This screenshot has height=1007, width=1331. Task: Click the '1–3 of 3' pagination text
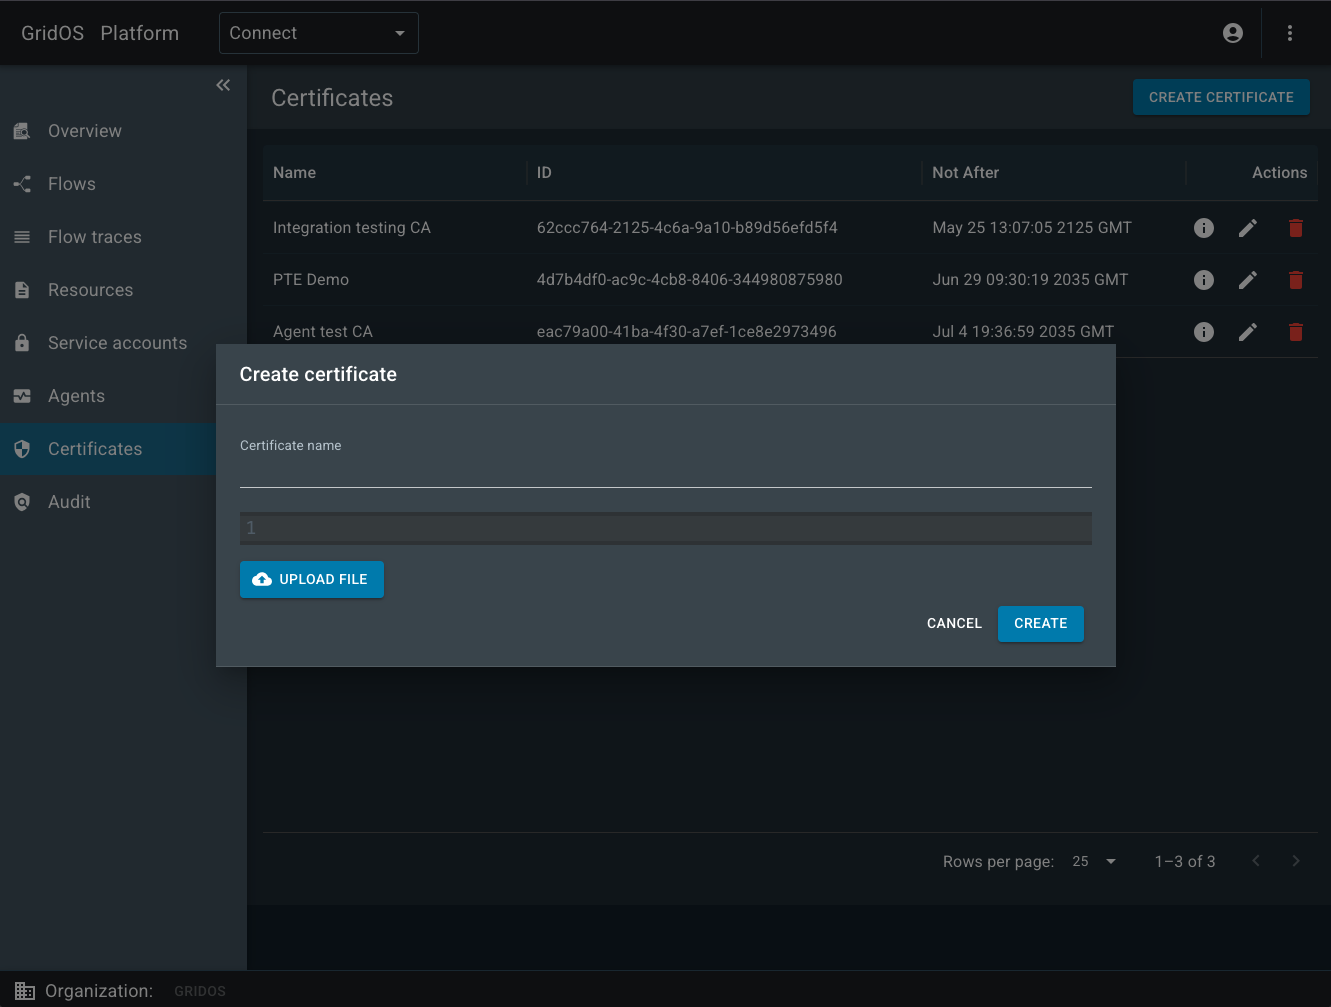tap(1185, 861)
